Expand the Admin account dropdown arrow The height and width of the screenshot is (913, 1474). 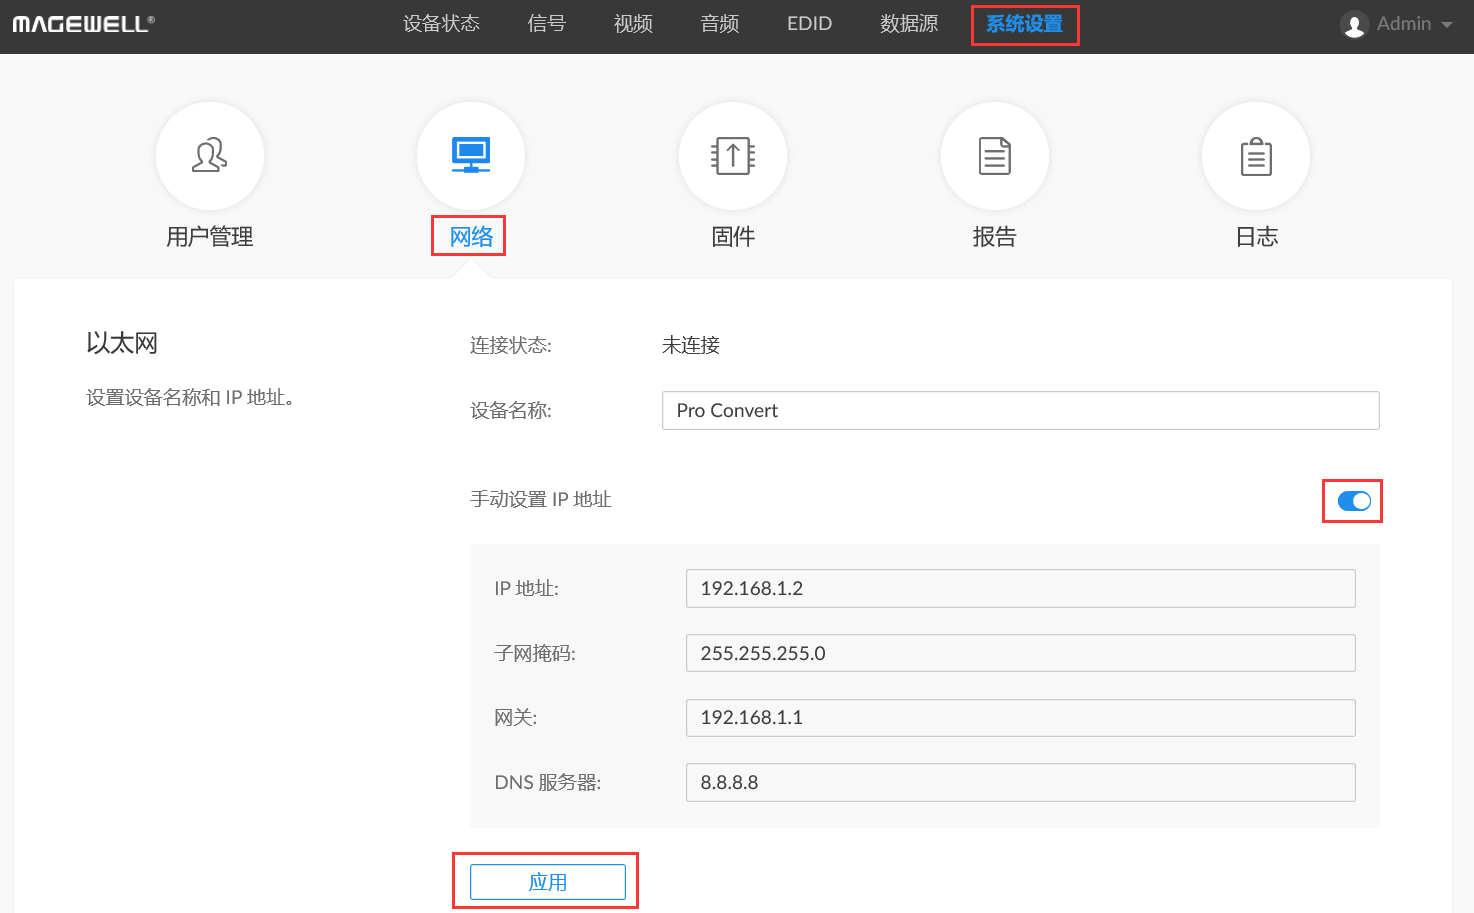[1447, 25]
